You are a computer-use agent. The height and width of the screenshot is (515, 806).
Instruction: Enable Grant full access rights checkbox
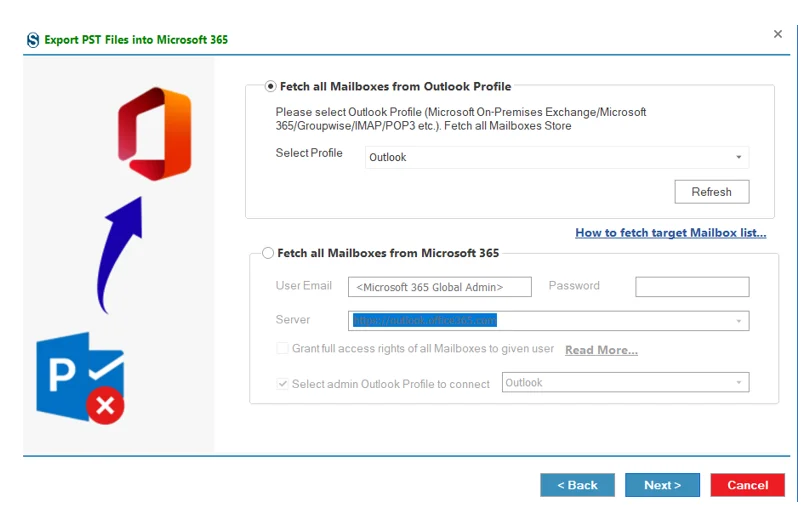tap(282, 348)
